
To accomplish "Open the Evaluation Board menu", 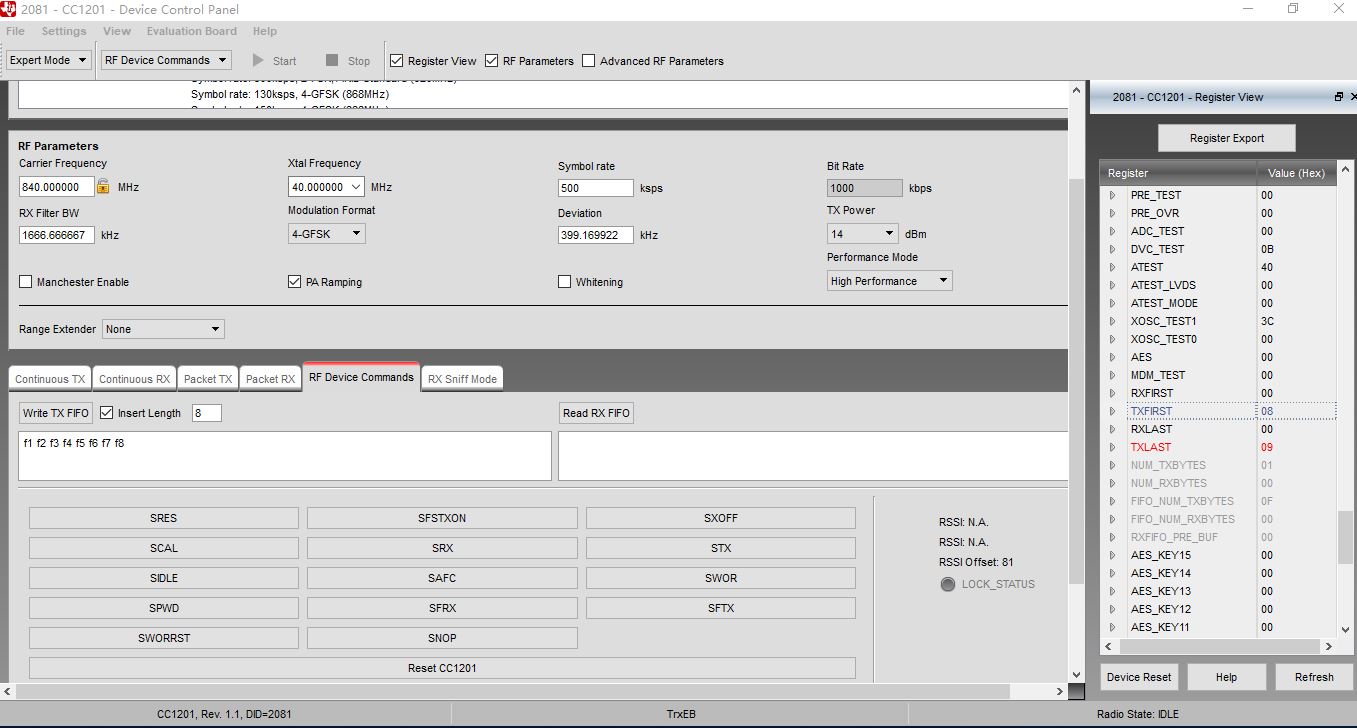I will point(192,31).
